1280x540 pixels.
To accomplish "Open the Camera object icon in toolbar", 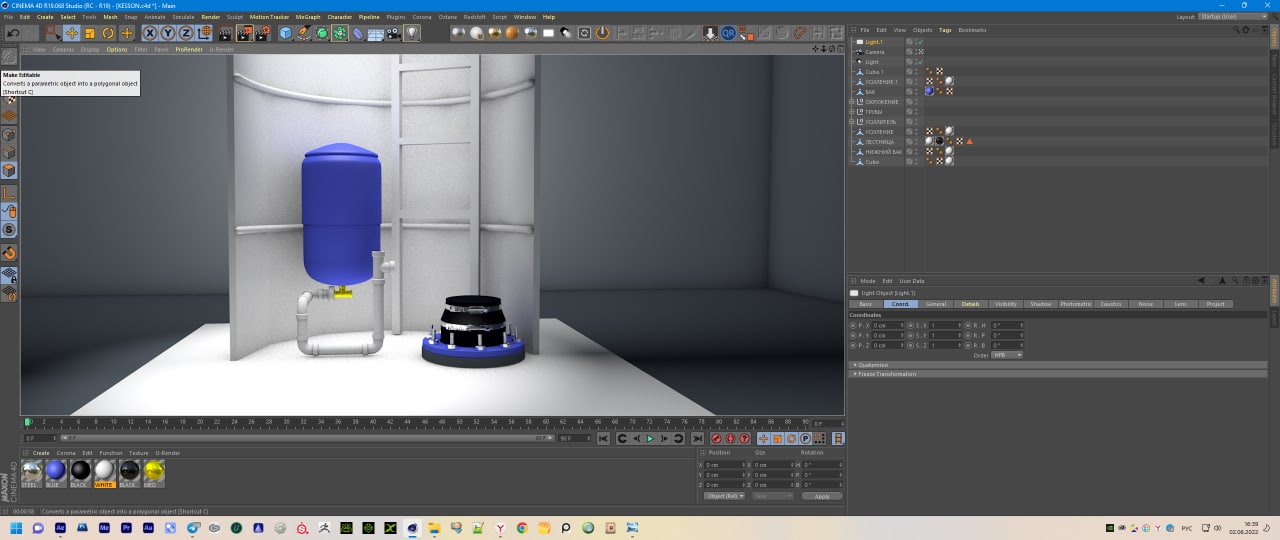I will (x=393, y=33).
